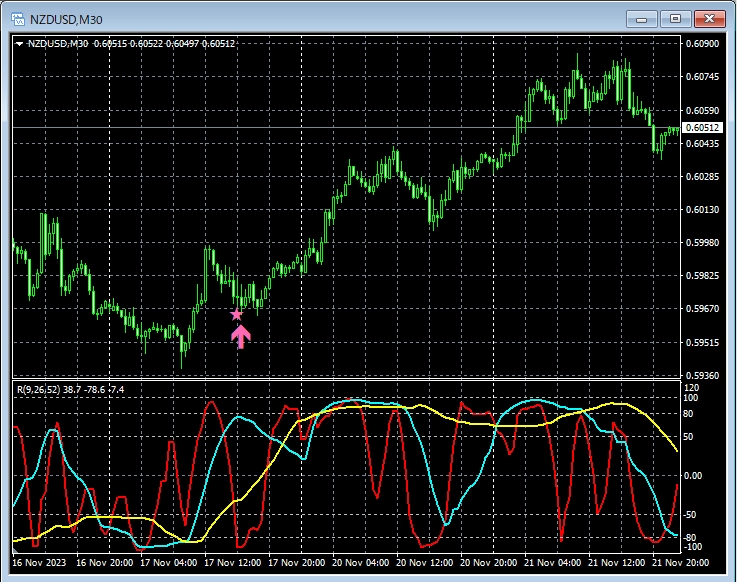Click the NZDUSD,M30 window title text
The height and width of the screenshot is (582, 738).
pyautogui.click(x=66, y=18)
